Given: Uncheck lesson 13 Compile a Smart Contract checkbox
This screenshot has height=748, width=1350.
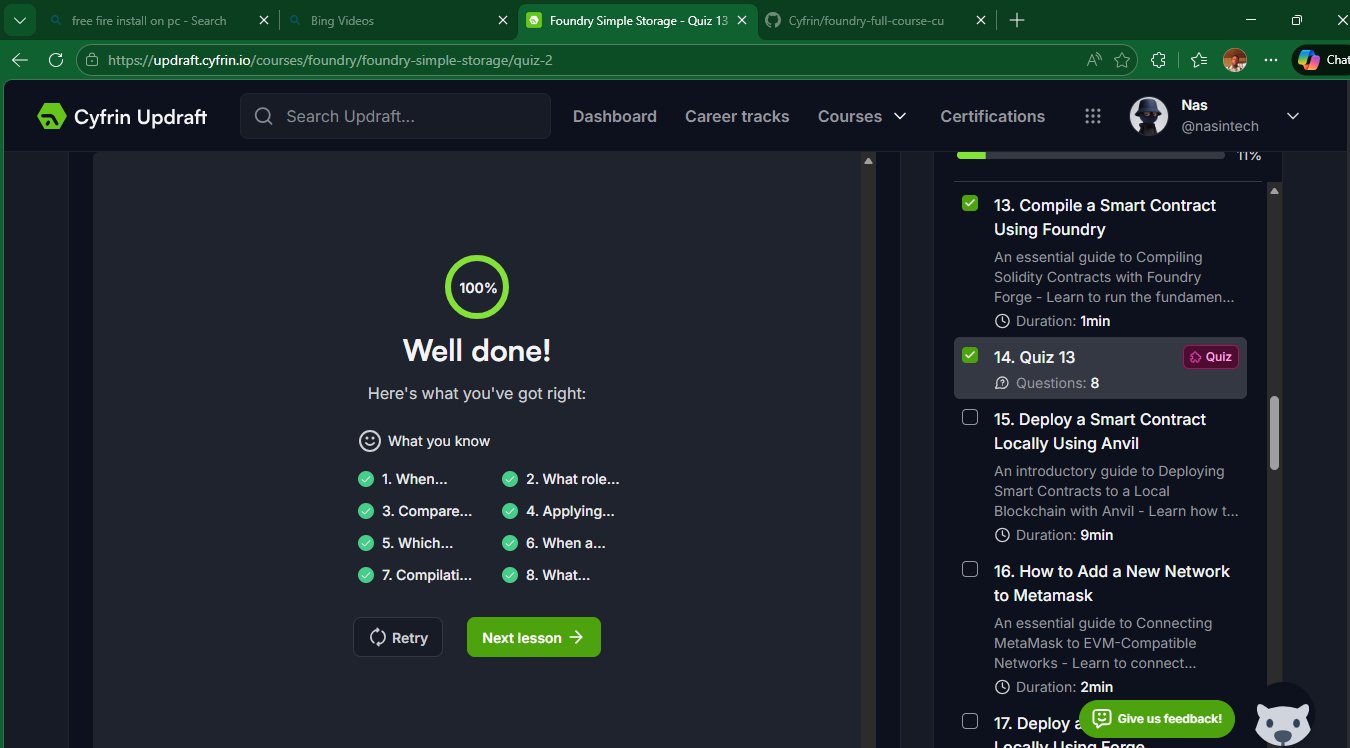Looking at the screenshot, I should 970,204.
